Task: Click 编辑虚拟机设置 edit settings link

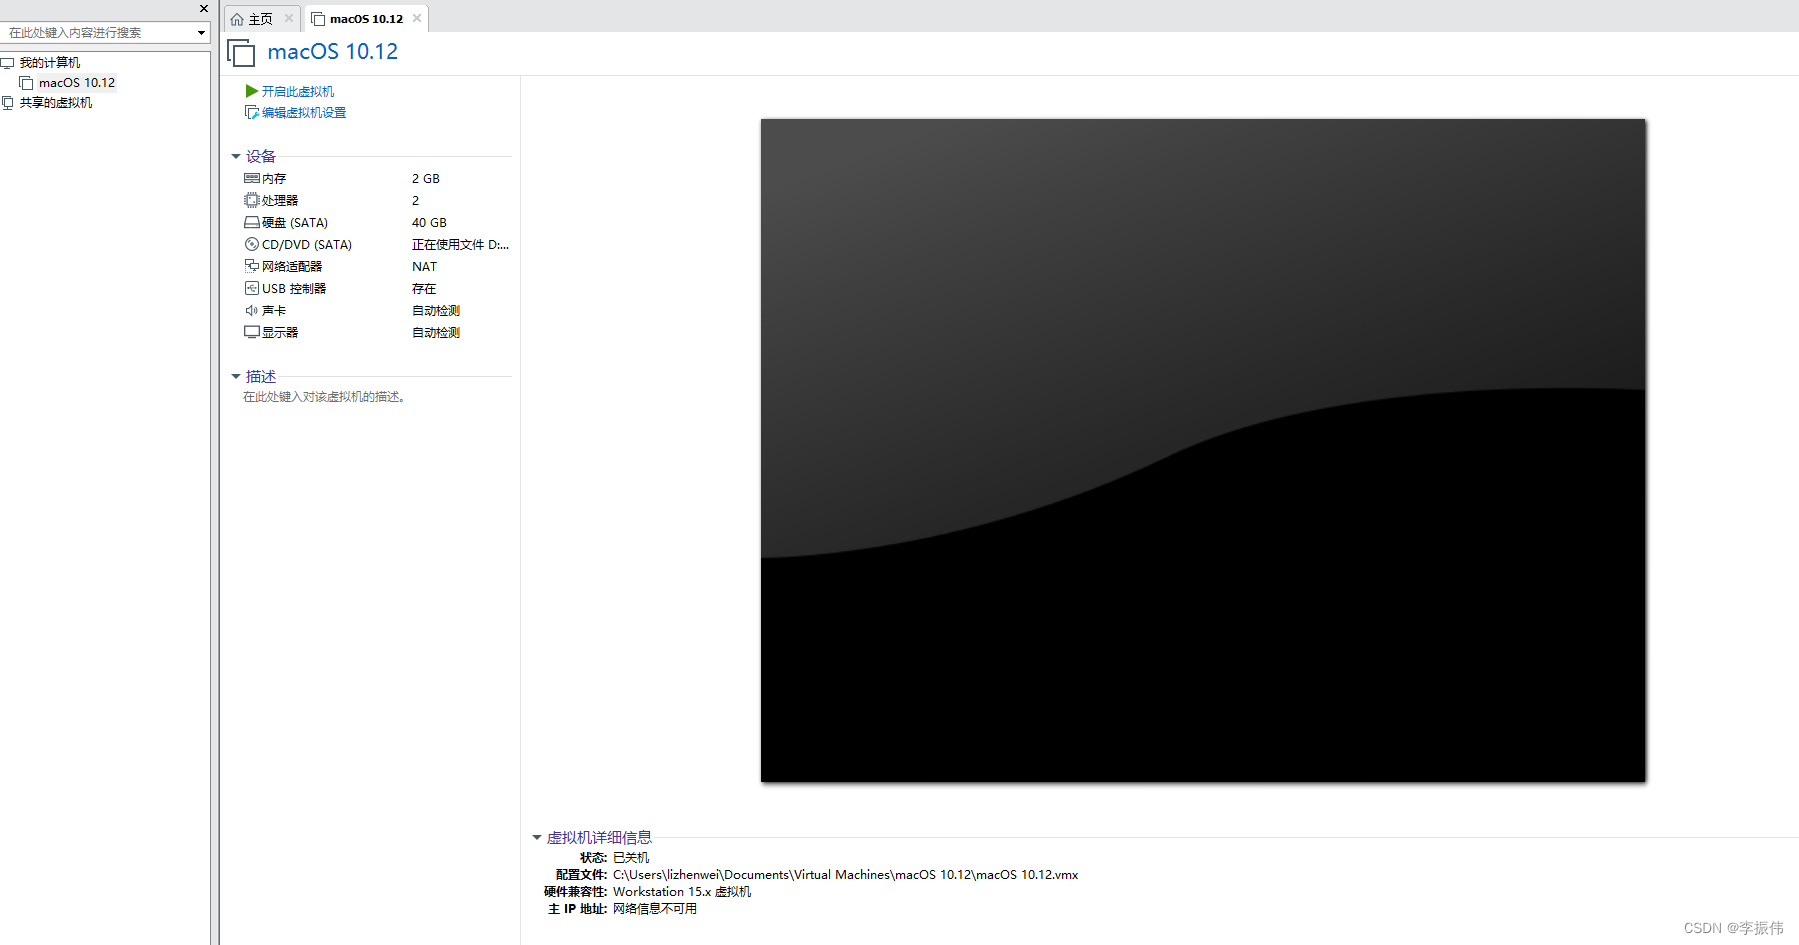Action: [x=304, y=112]
